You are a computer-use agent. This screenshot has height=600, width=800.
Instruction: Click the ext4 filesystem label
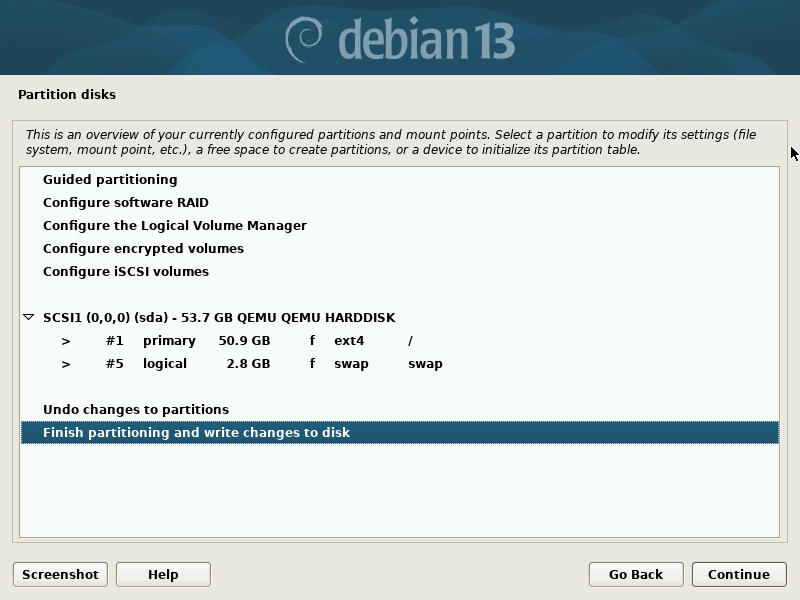tap(349, 340)
